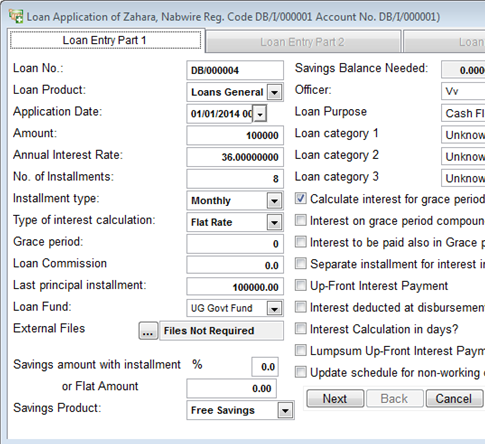Click the Cancel button
This screenshot has width=485, height=444.
[454, 399]
